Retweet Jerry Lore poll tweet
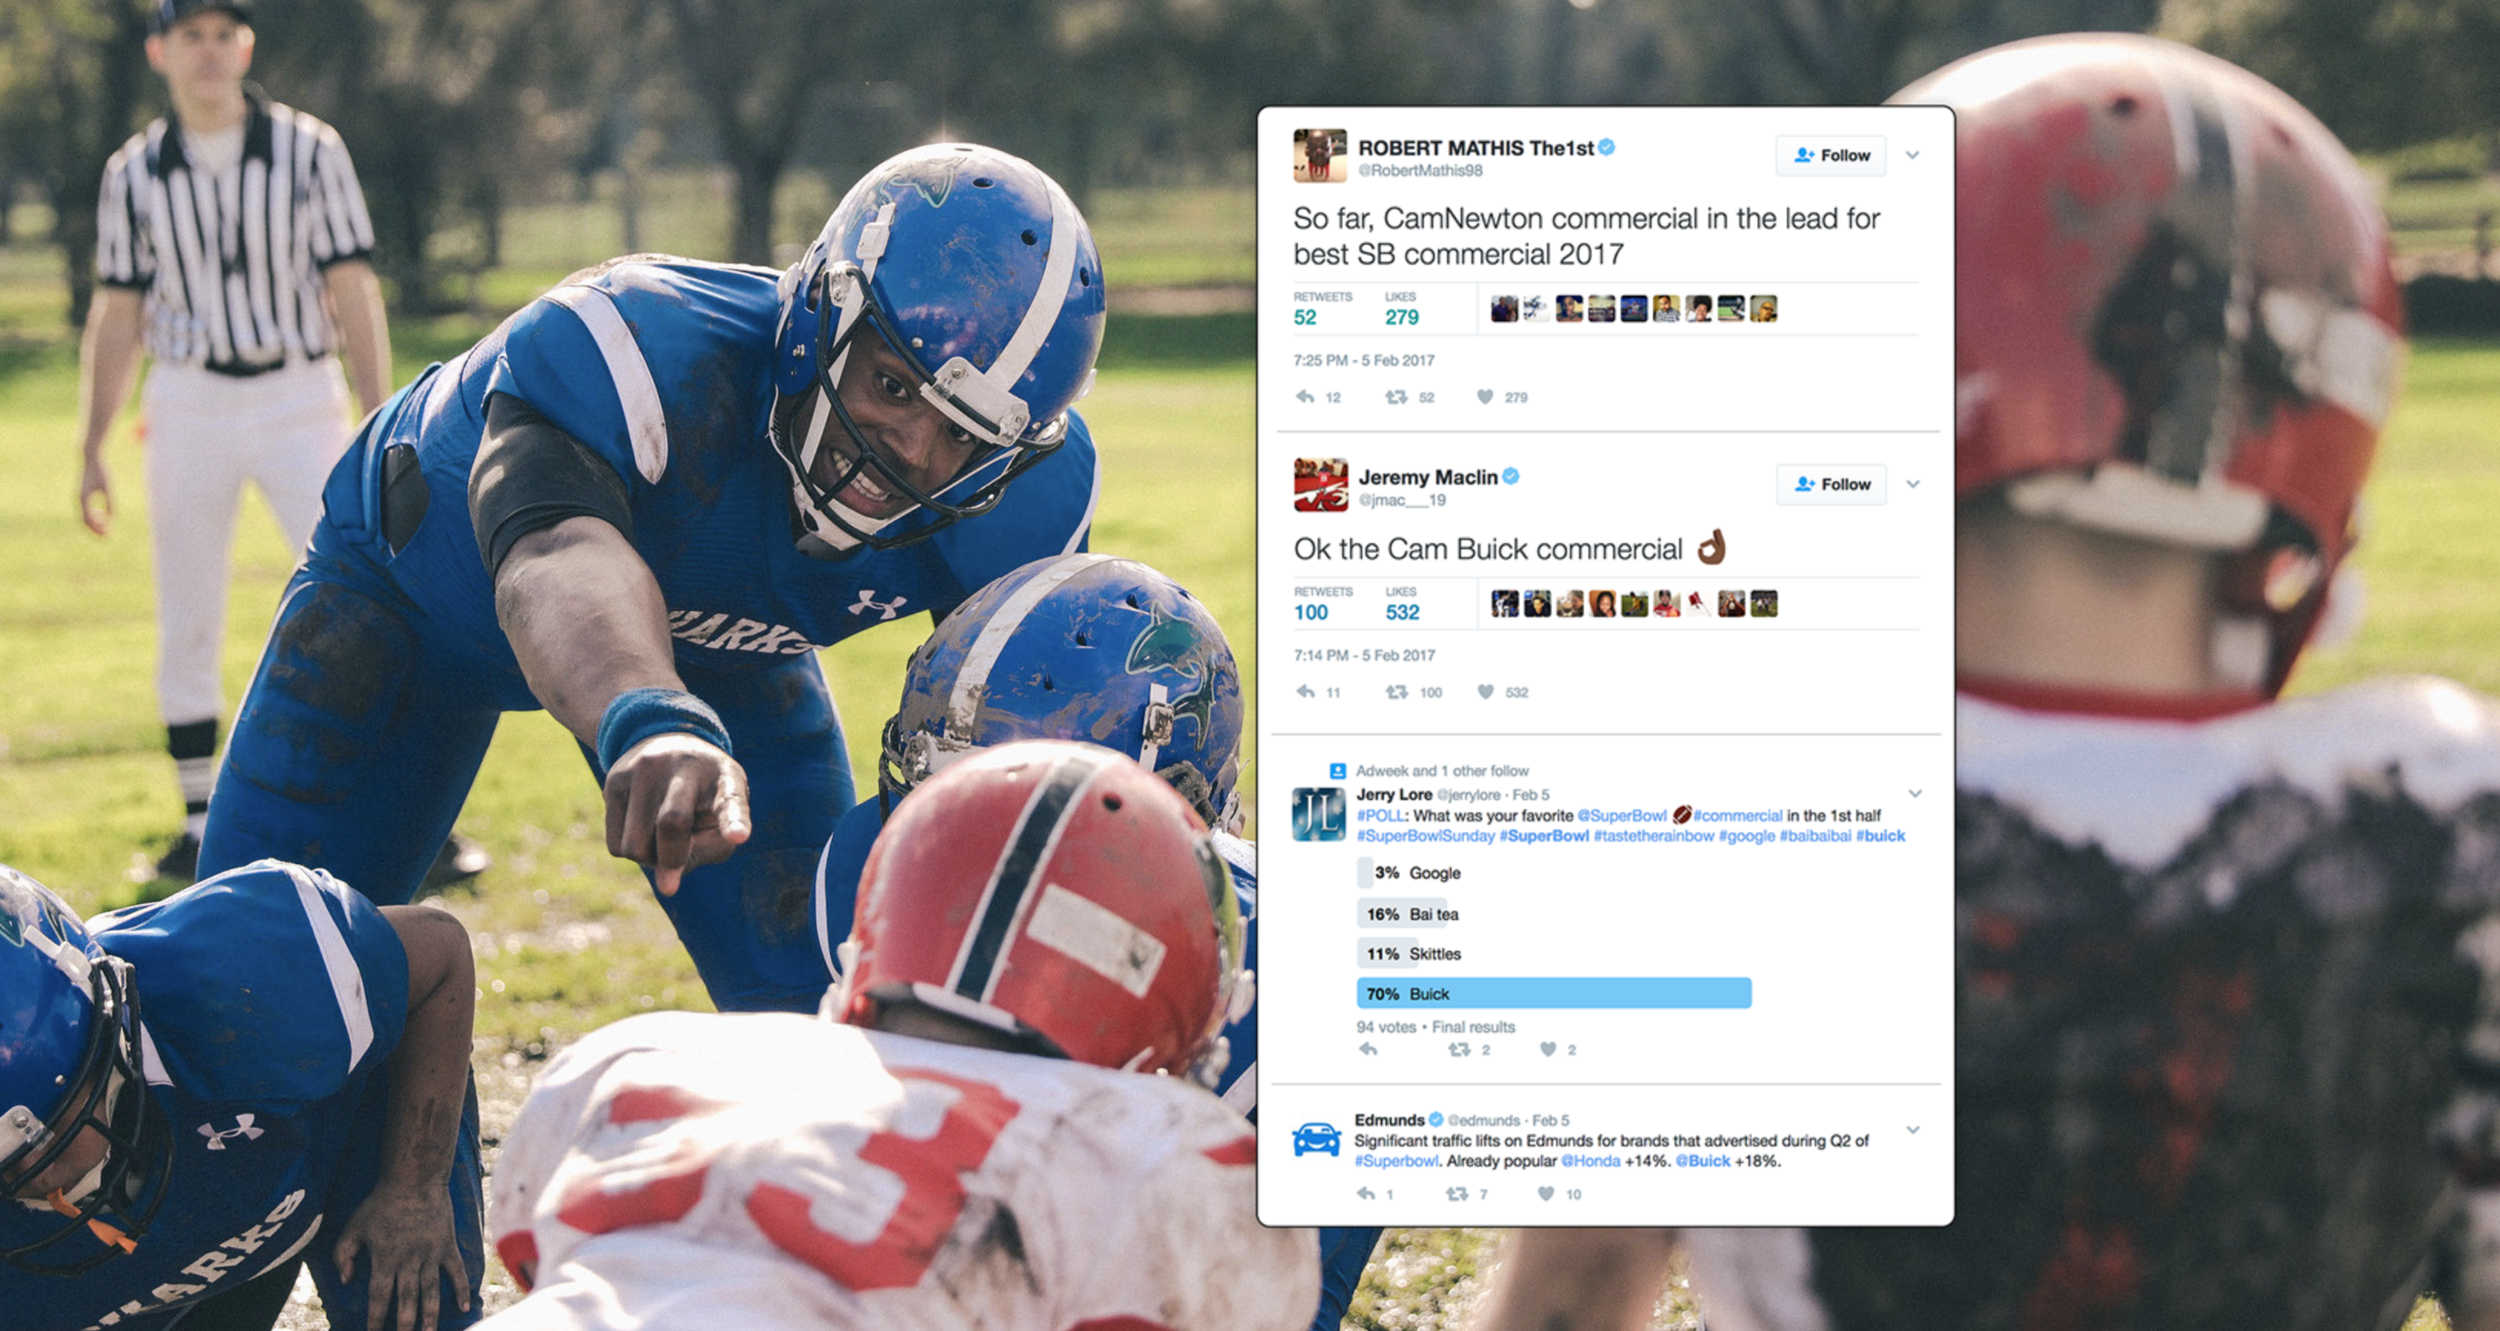Screen dimensions: 2500x1331 click(x=1459, y=1049)
